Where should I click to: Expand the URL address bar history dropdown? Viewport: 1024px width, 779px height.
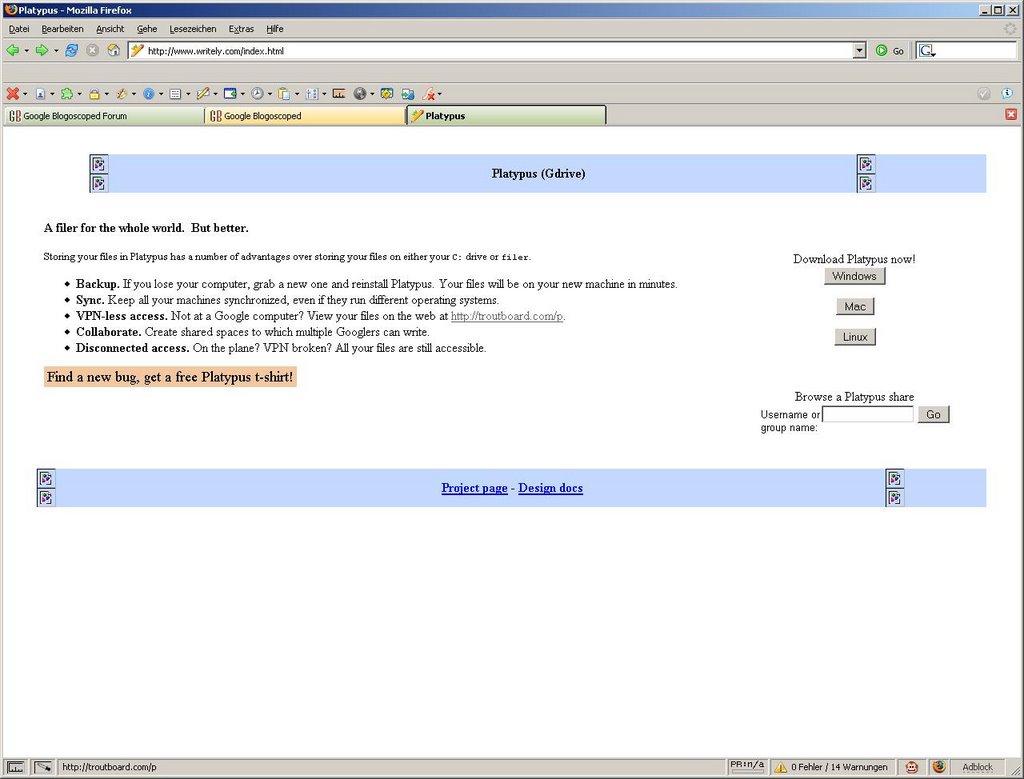pyautogui.click(x=859, y=50)
